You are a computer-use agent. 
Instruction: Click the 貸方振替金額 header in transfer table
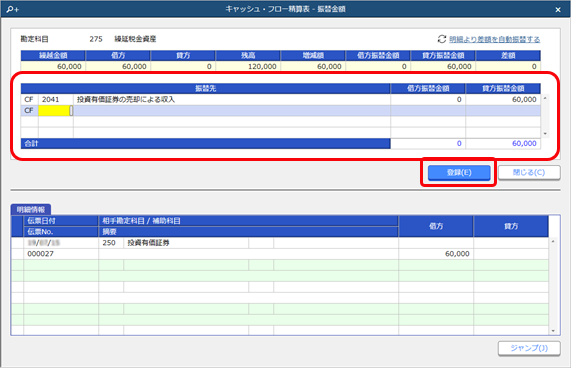[503, 88]
